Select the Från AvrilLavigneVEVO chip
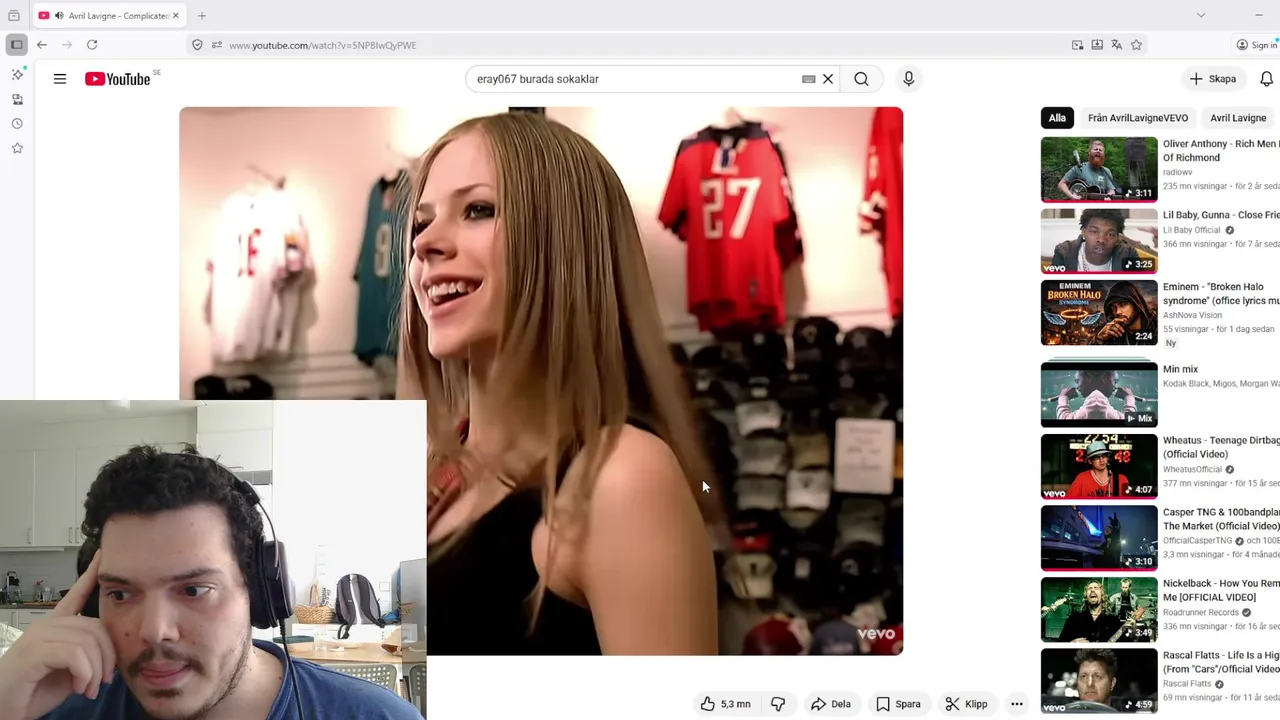This screenshot has width=1280, height=720. pyautogui.click(x=1138, y=118)
